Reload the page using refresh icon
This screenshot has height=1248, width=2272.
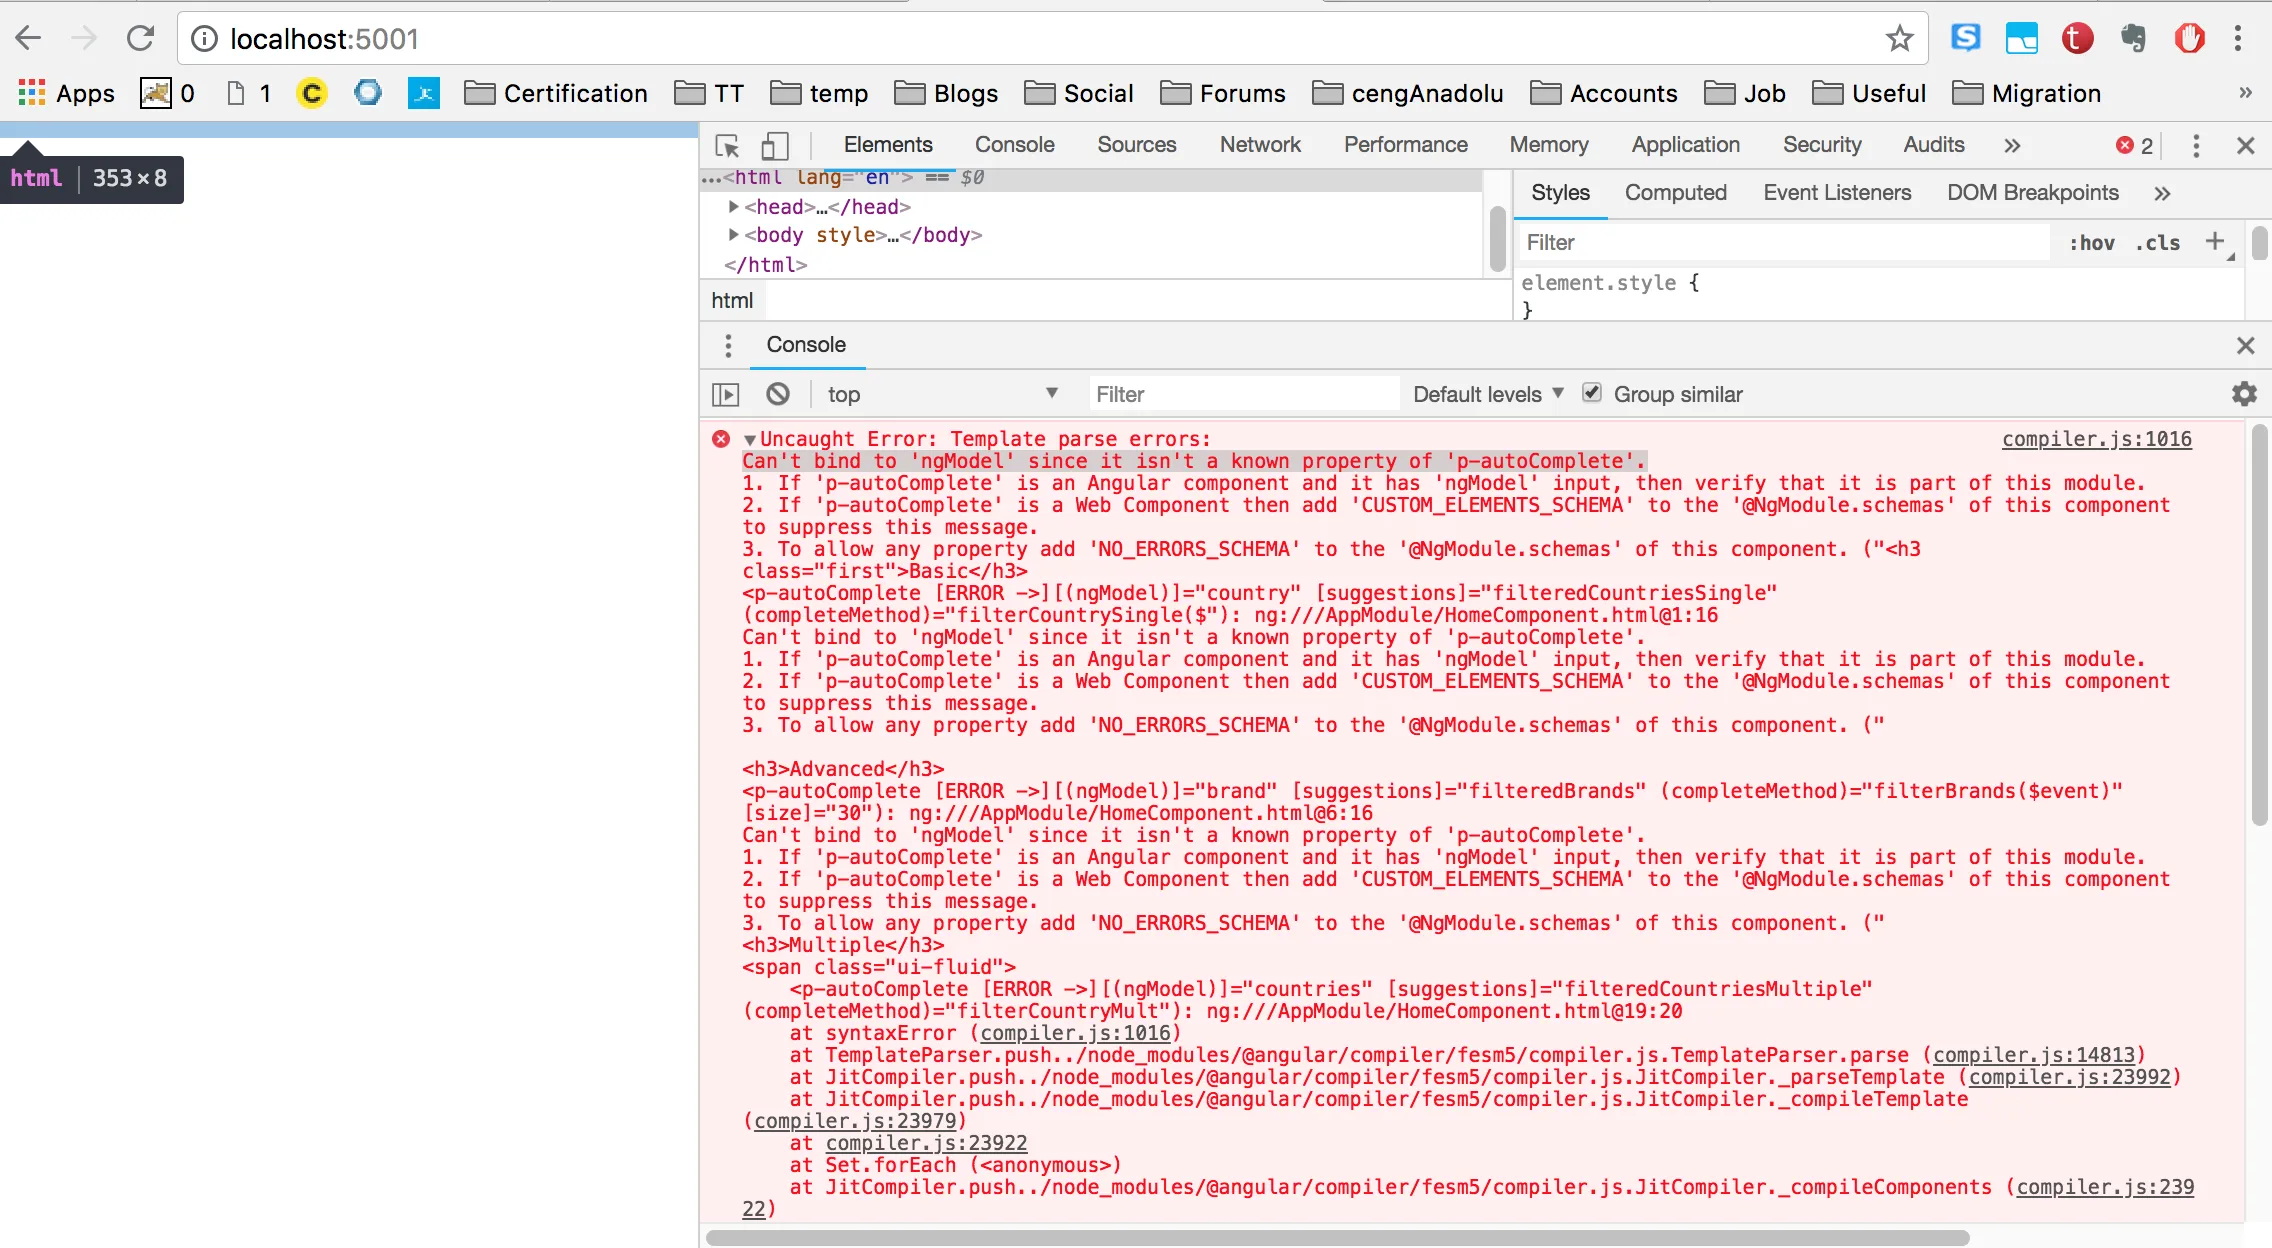coord(141,39)
